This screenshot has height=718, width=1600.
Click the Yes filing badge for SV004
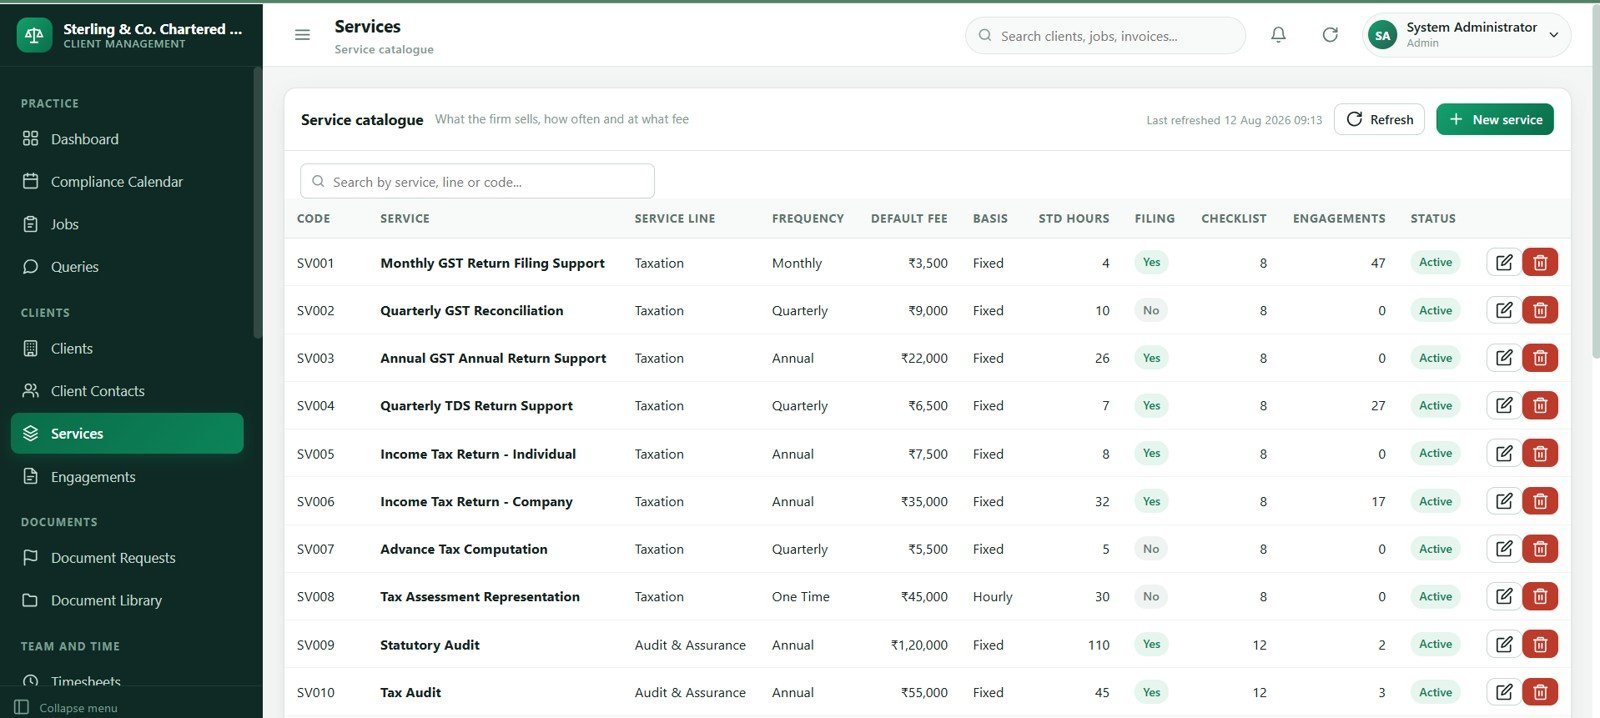click(1151, 405)
